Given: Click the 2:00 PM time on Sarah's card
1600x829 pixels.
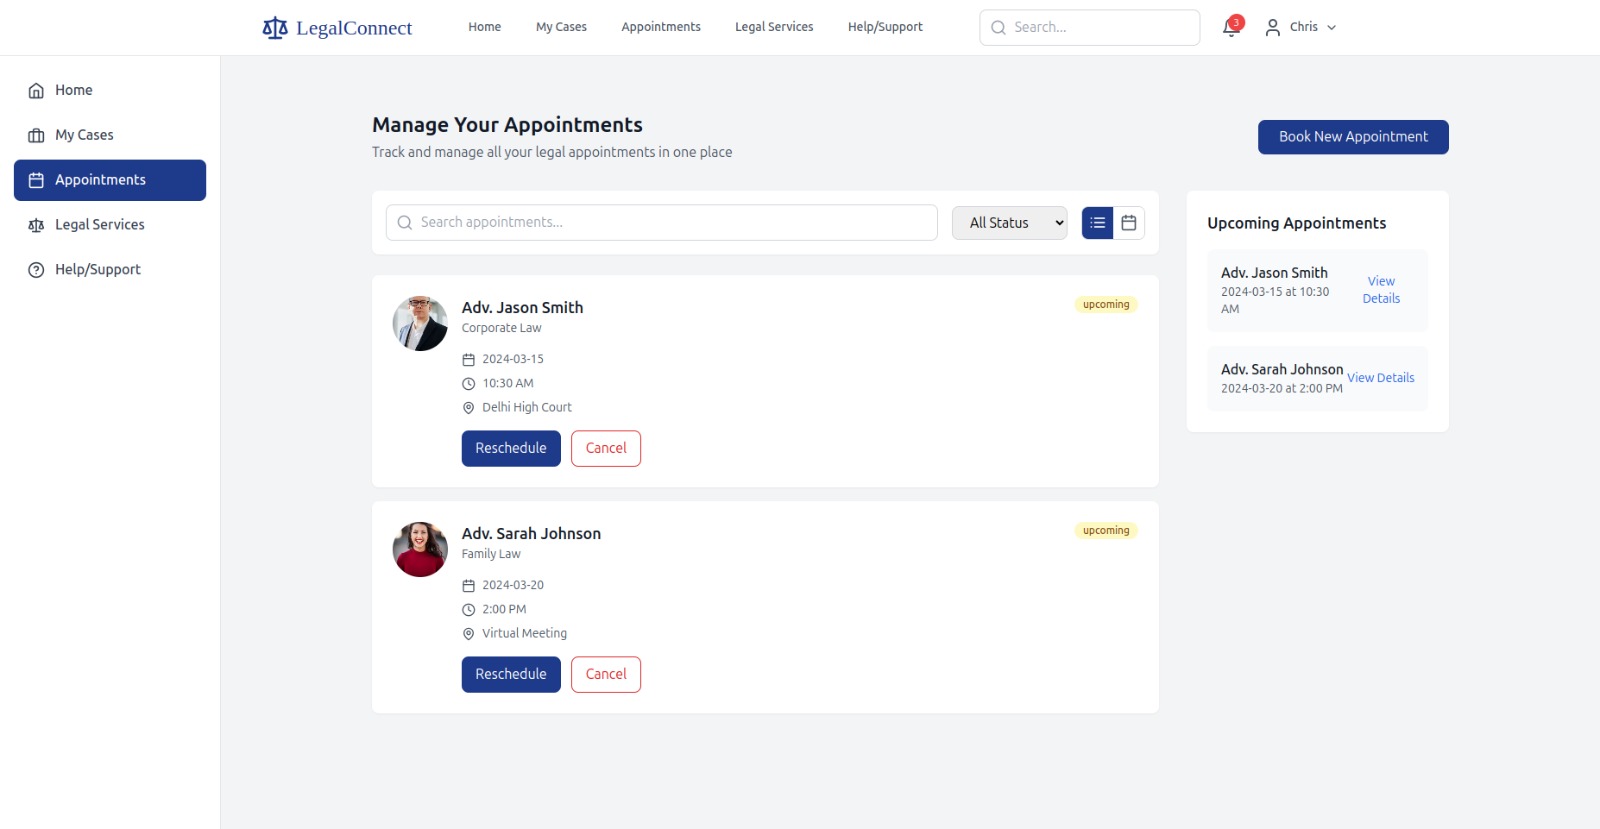Looking at the screenshot, I should (x=504, y=609).
